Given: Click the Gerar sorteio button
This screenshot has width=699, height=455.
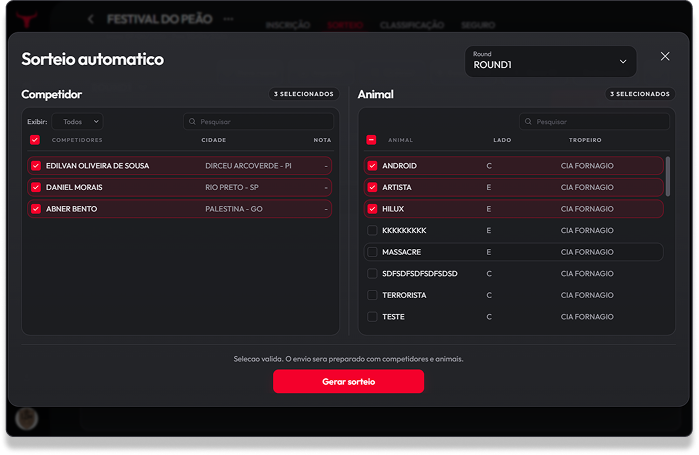Looking at the screenshot, I should 348,381.
